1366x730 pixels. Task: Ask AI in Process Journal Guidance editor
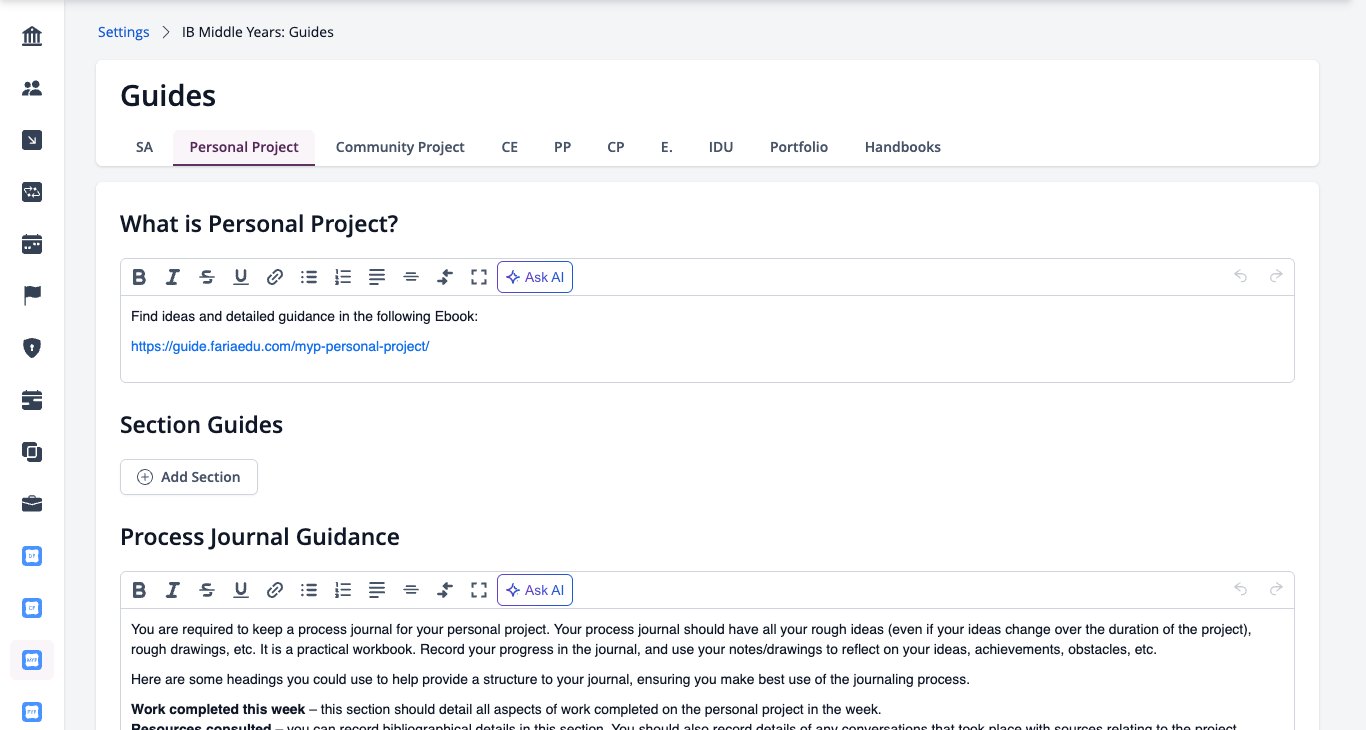(535, 590)
